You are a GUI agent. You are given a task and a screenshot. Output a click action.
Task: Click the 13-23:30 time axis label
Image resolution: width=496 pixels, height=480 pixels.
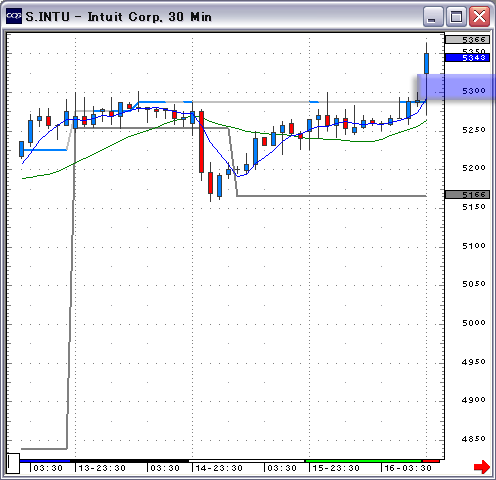[x=102, y=468]
